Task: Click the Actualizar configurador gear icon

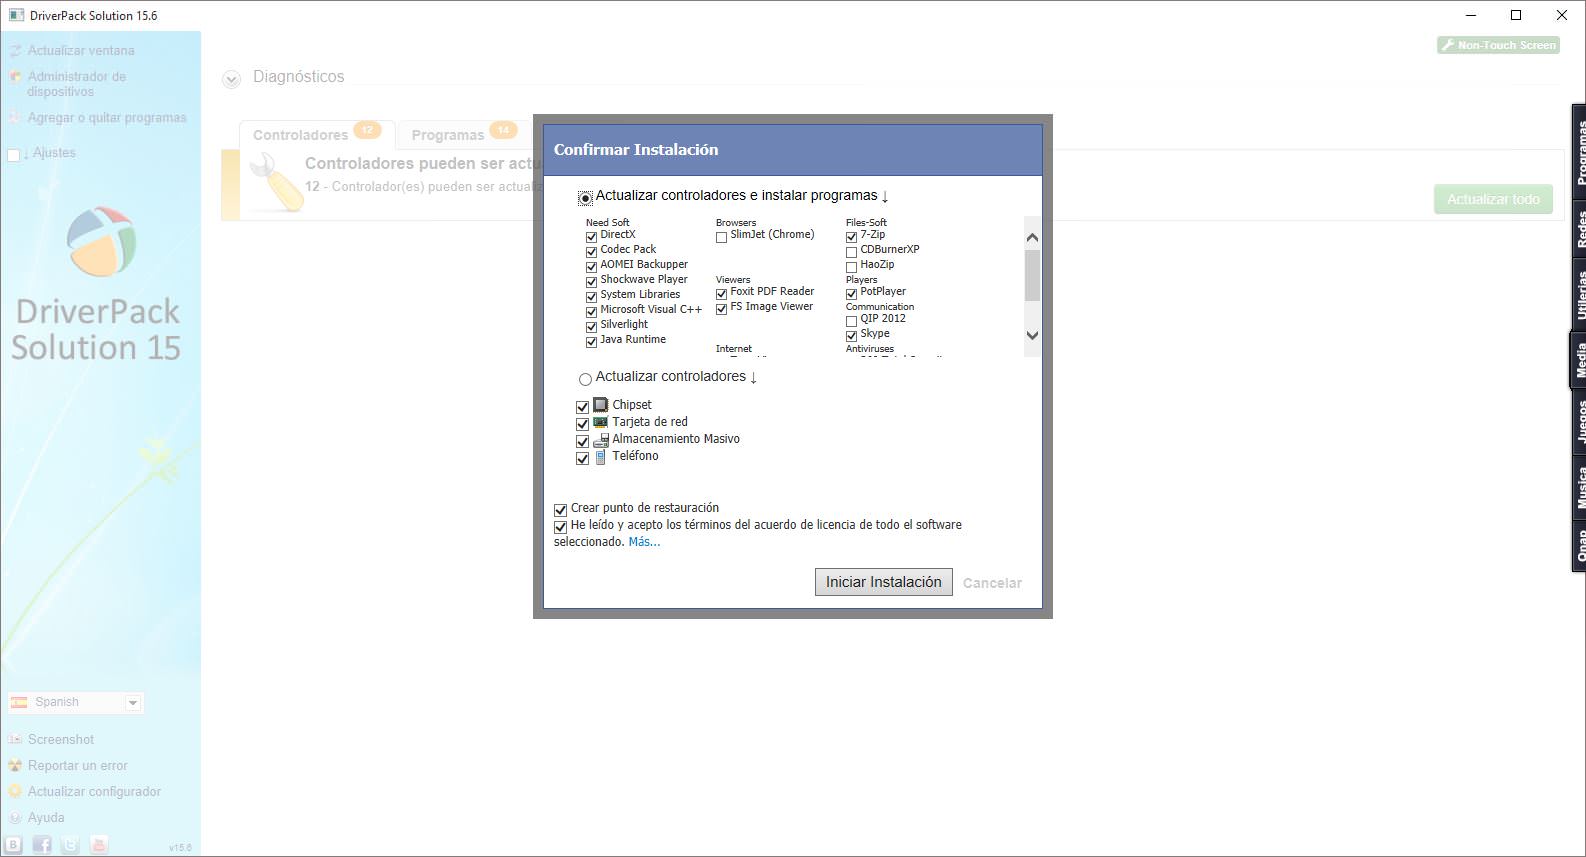Action: [15, 792]
